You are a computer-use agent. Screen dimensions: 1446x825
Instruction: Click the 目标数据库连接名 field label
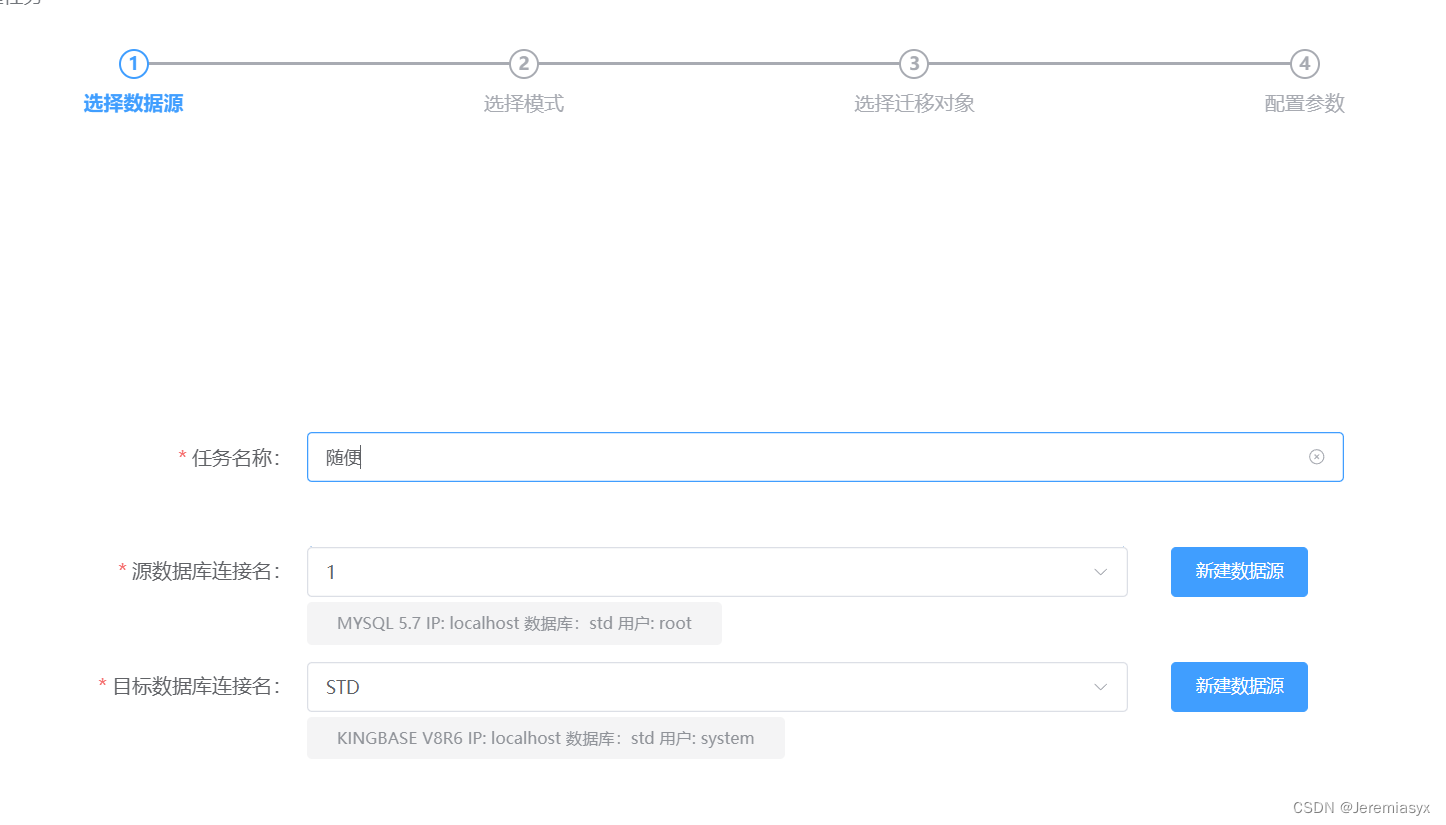(196, 687)
